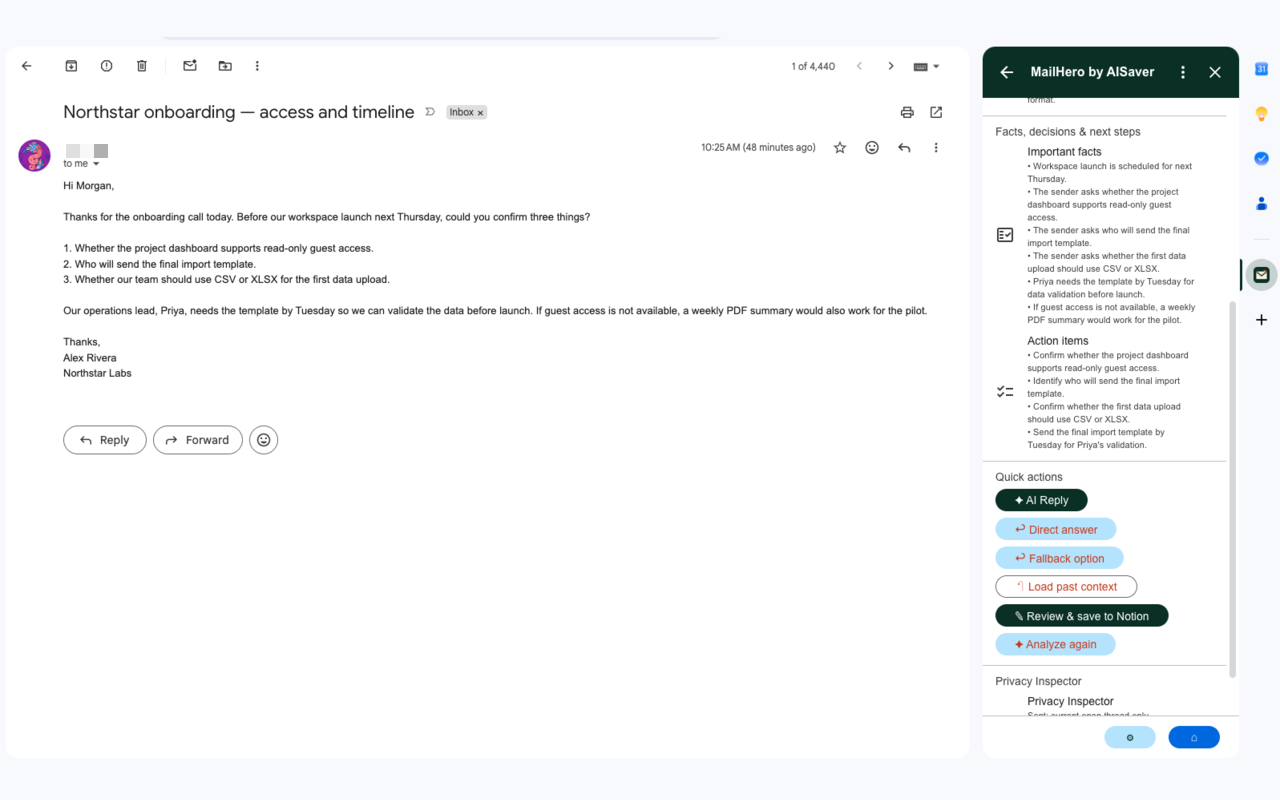Click the MailHero panel scrollbar
The height and width of the screenshot is (800, 1280).
click(x=1232, y=488)
